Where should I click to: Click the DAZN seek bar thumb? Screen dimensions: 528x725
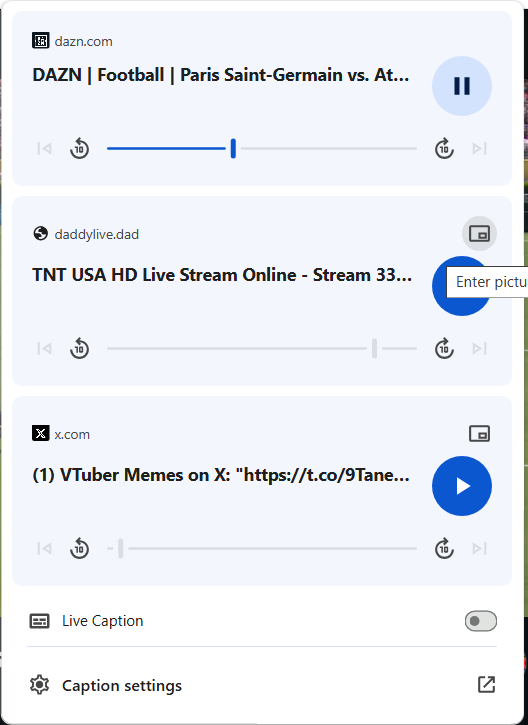233,148
